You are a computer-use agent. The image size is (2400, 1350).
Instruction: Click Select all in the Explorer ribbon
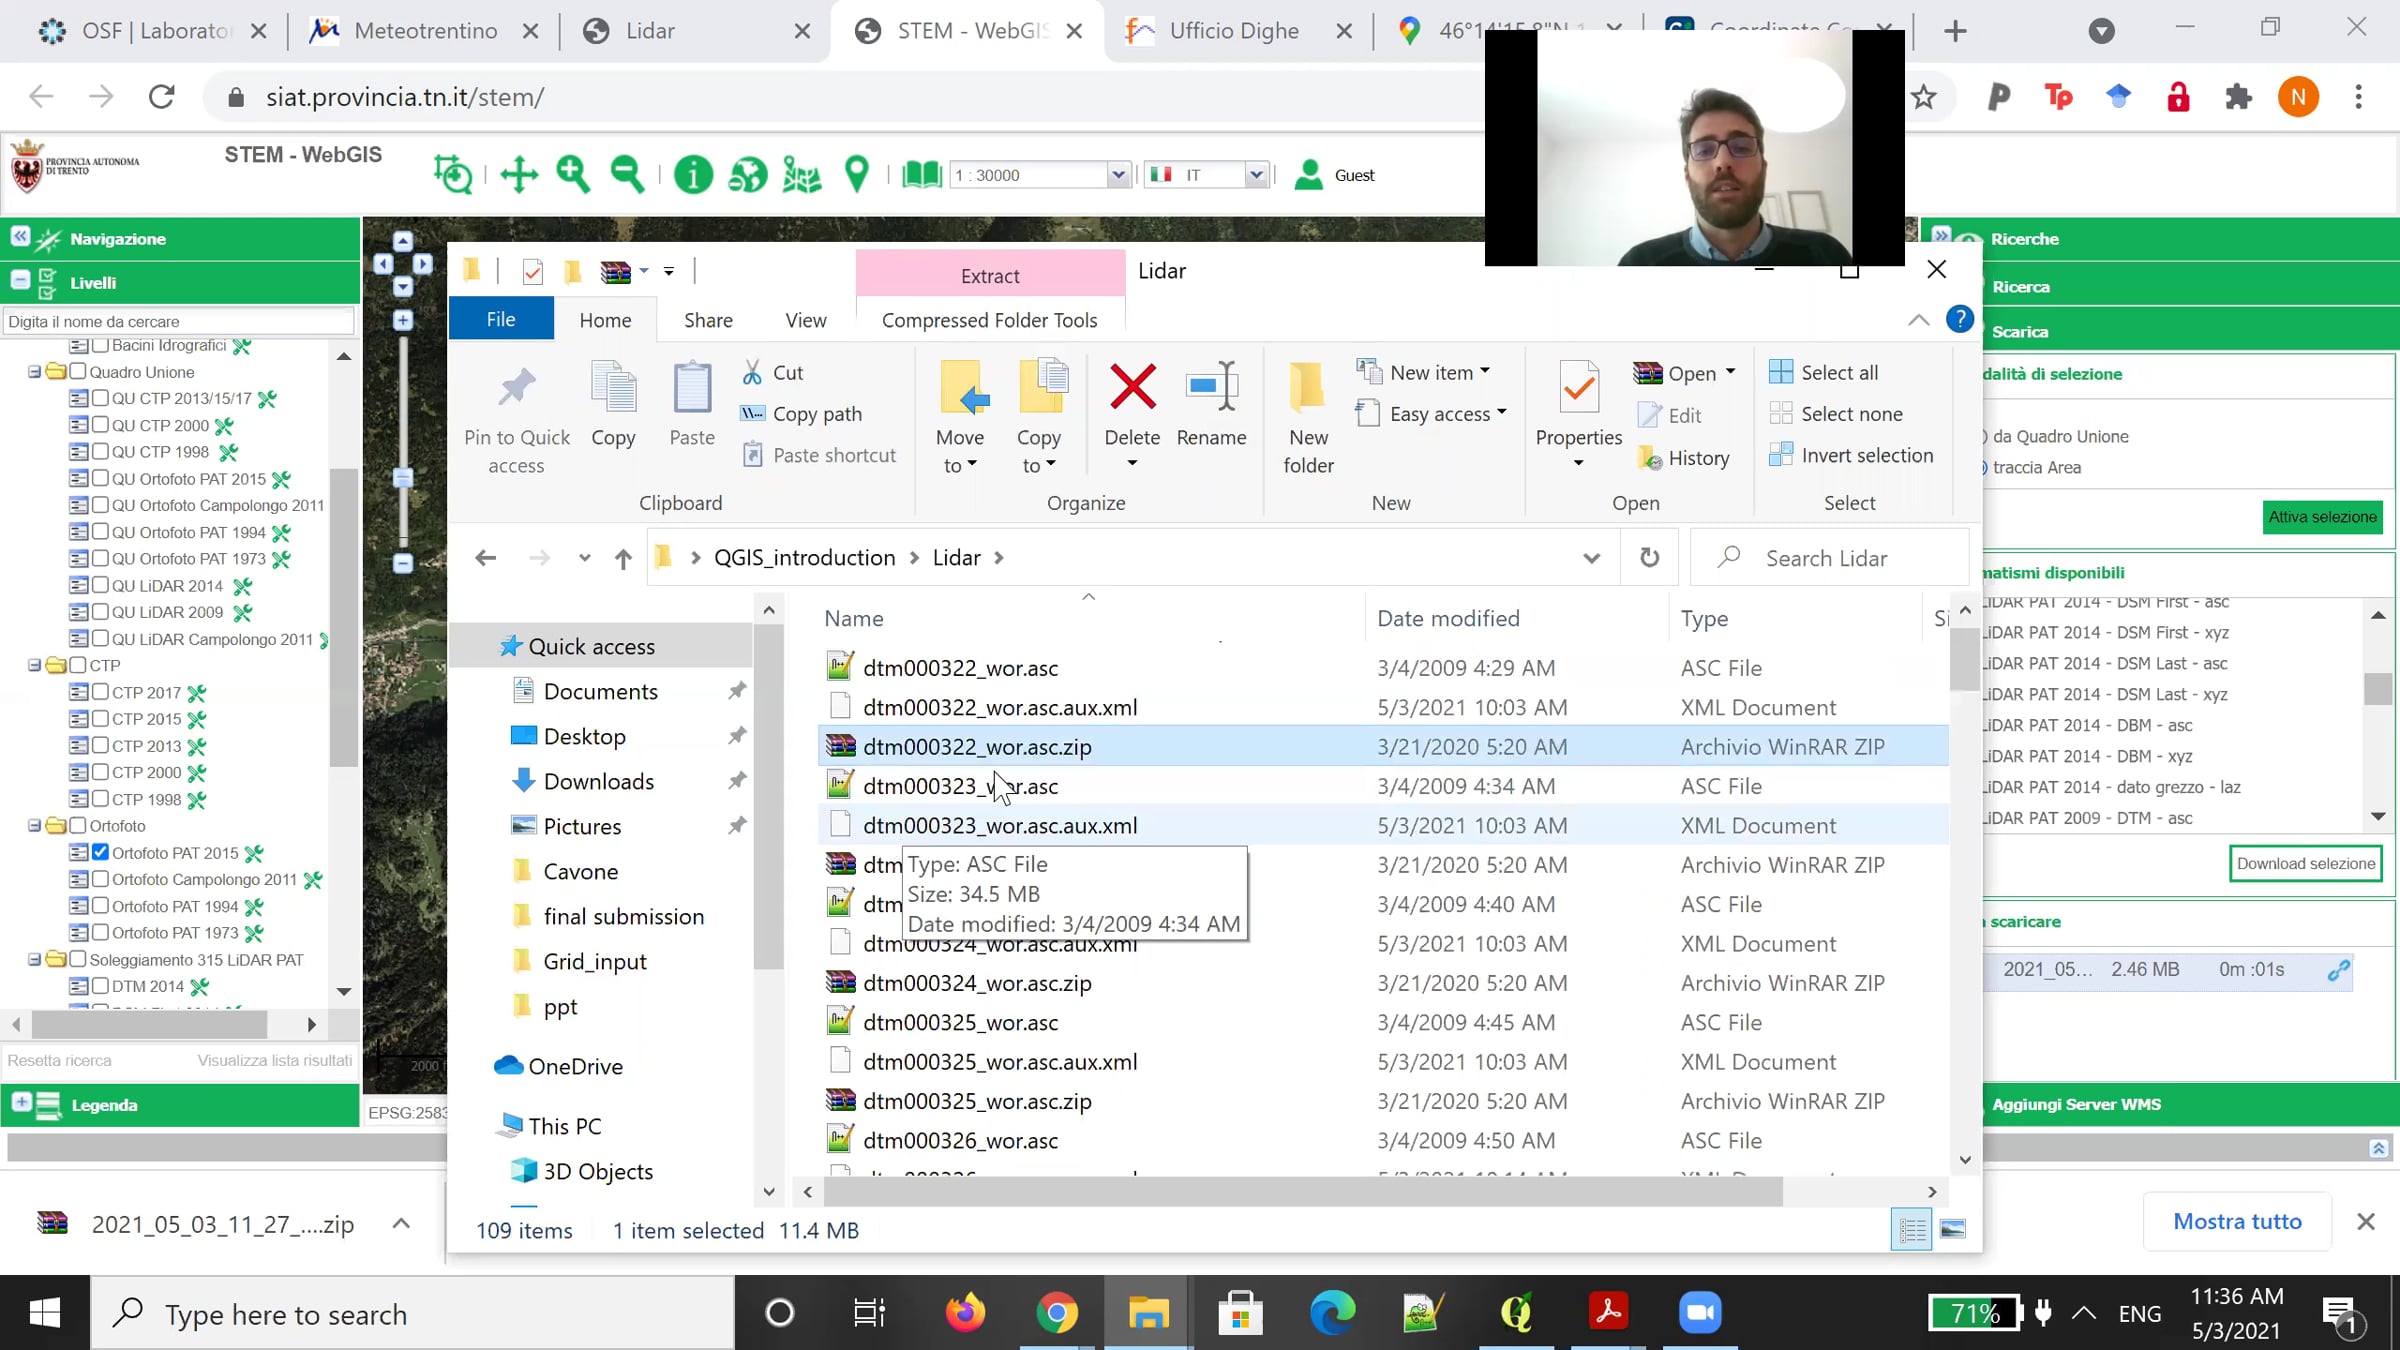[1824, 372]
